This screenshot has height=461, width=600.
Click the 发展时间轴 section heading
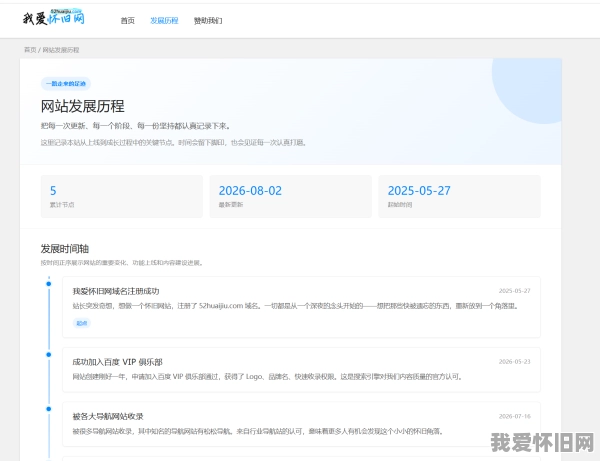(65, 249)
